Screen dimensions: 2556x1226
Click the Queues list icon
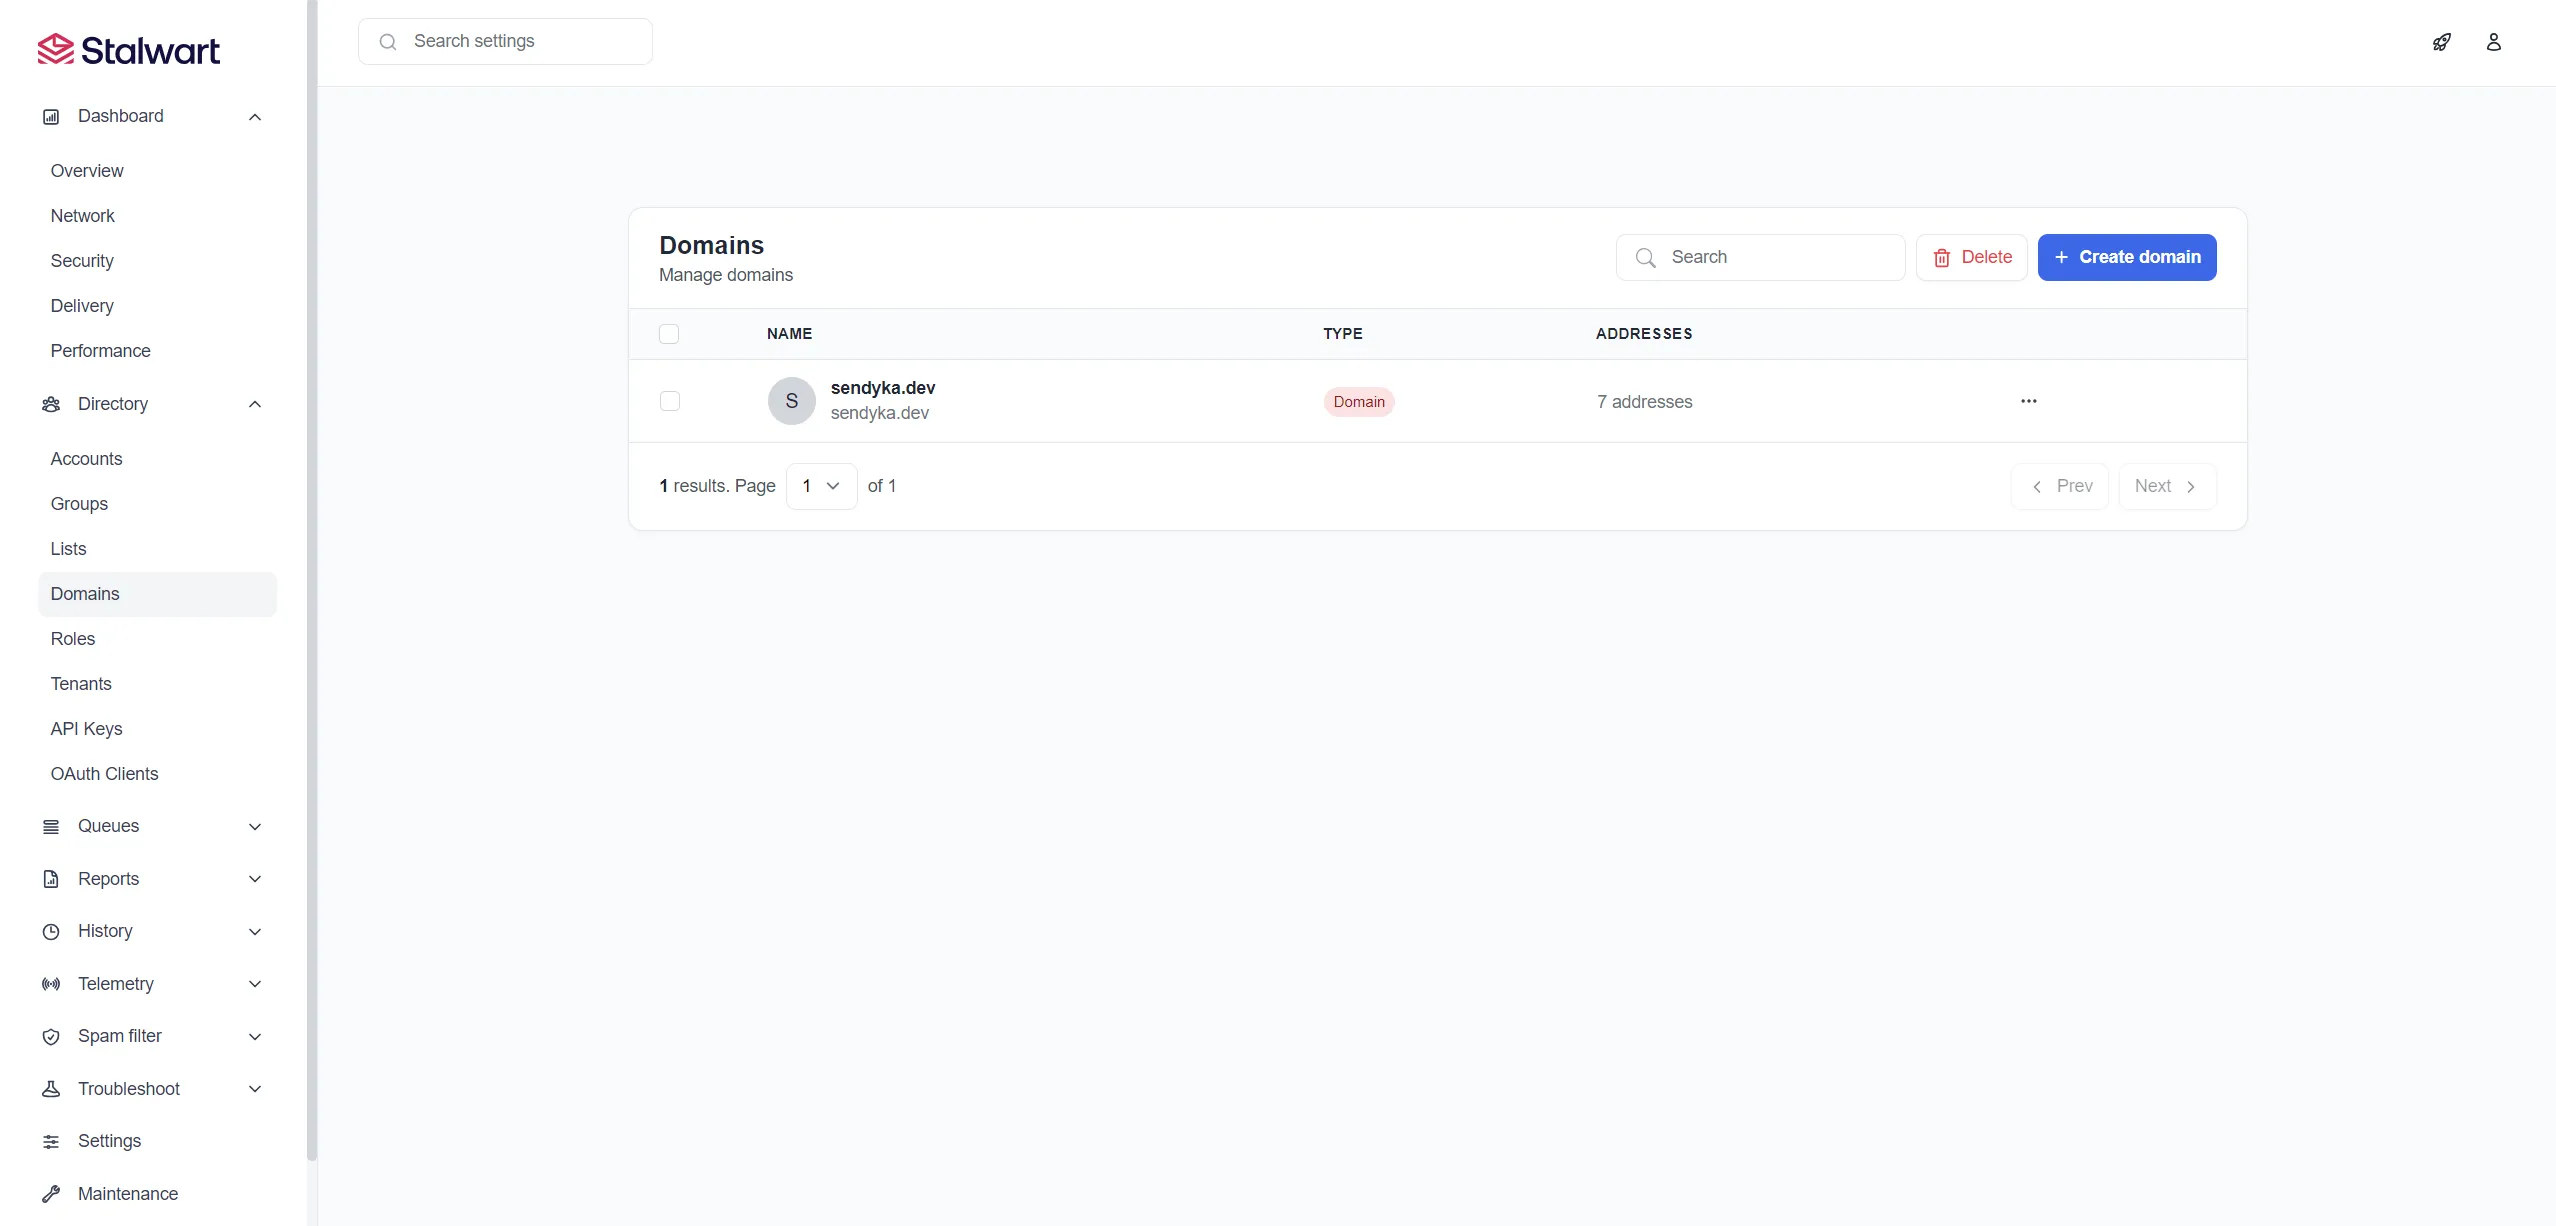[x=51, y=827]
